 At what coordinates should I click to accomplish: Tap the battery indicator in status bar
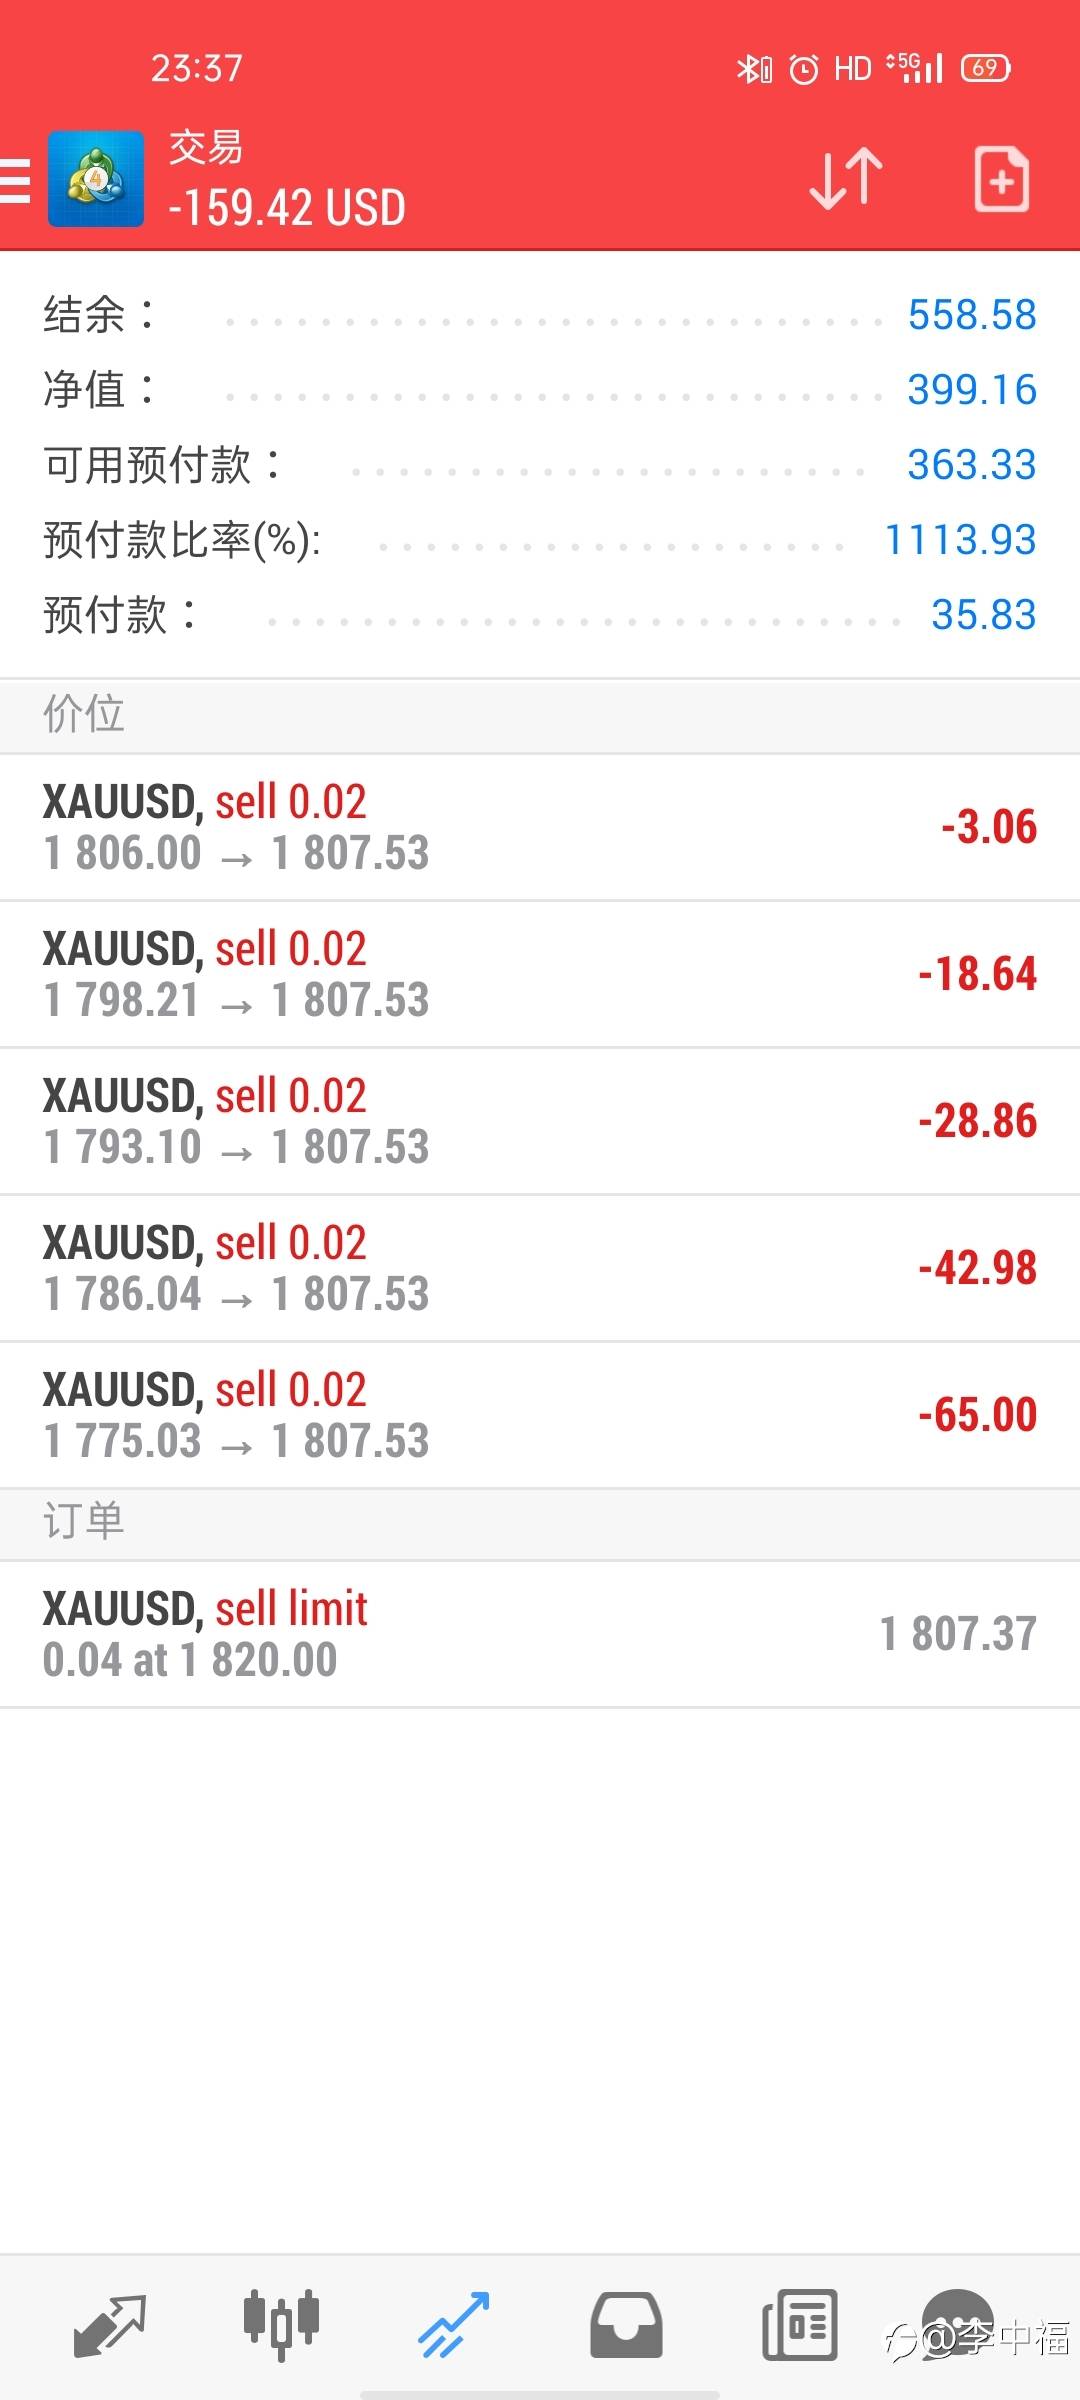[x=985, y=68]
